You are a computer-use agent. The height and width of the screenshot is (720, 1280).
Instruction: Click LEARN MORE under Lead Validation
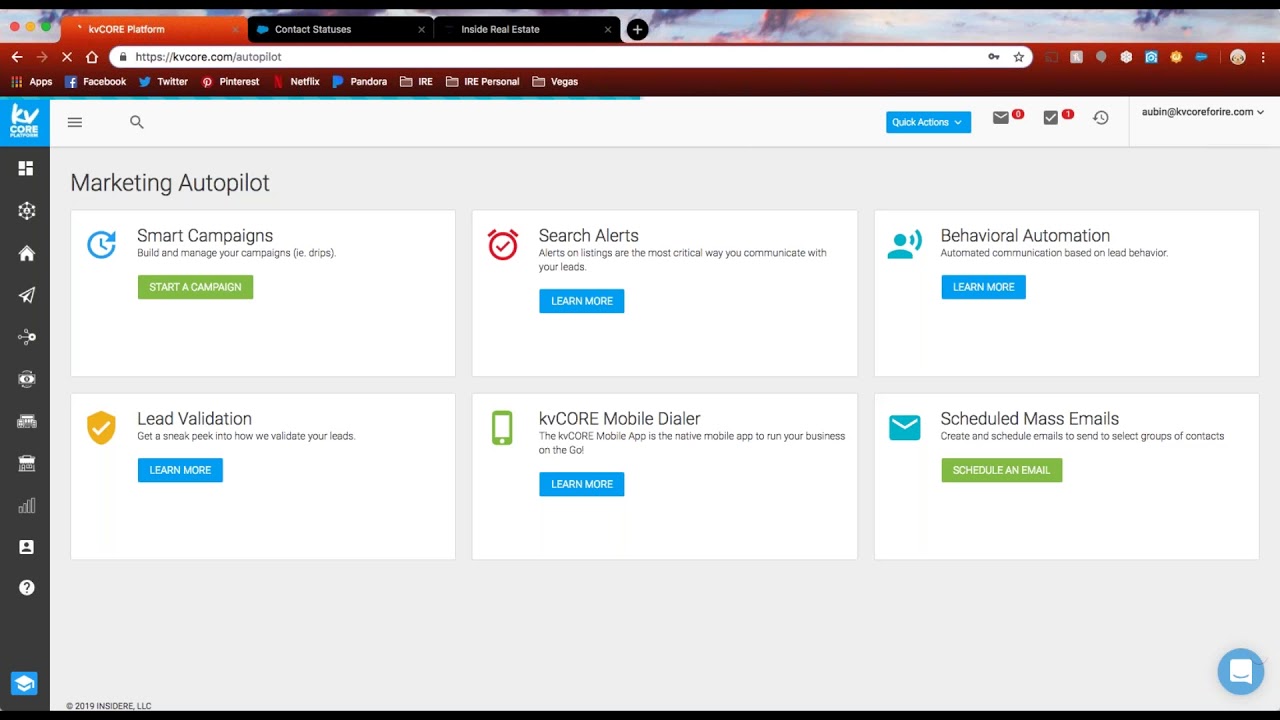[x=180, y=470]
